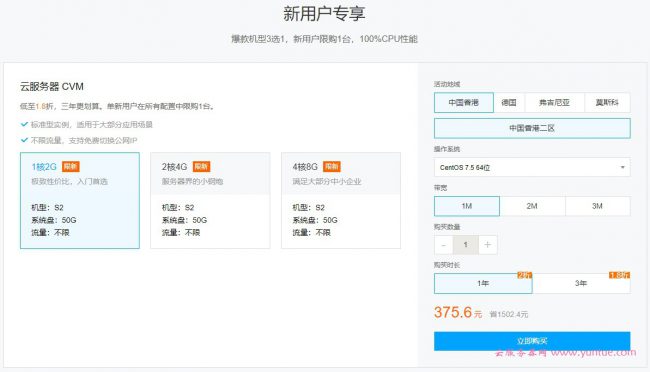
Task: Click the purchase quantity field showing 1
Action: coord(466,245)
